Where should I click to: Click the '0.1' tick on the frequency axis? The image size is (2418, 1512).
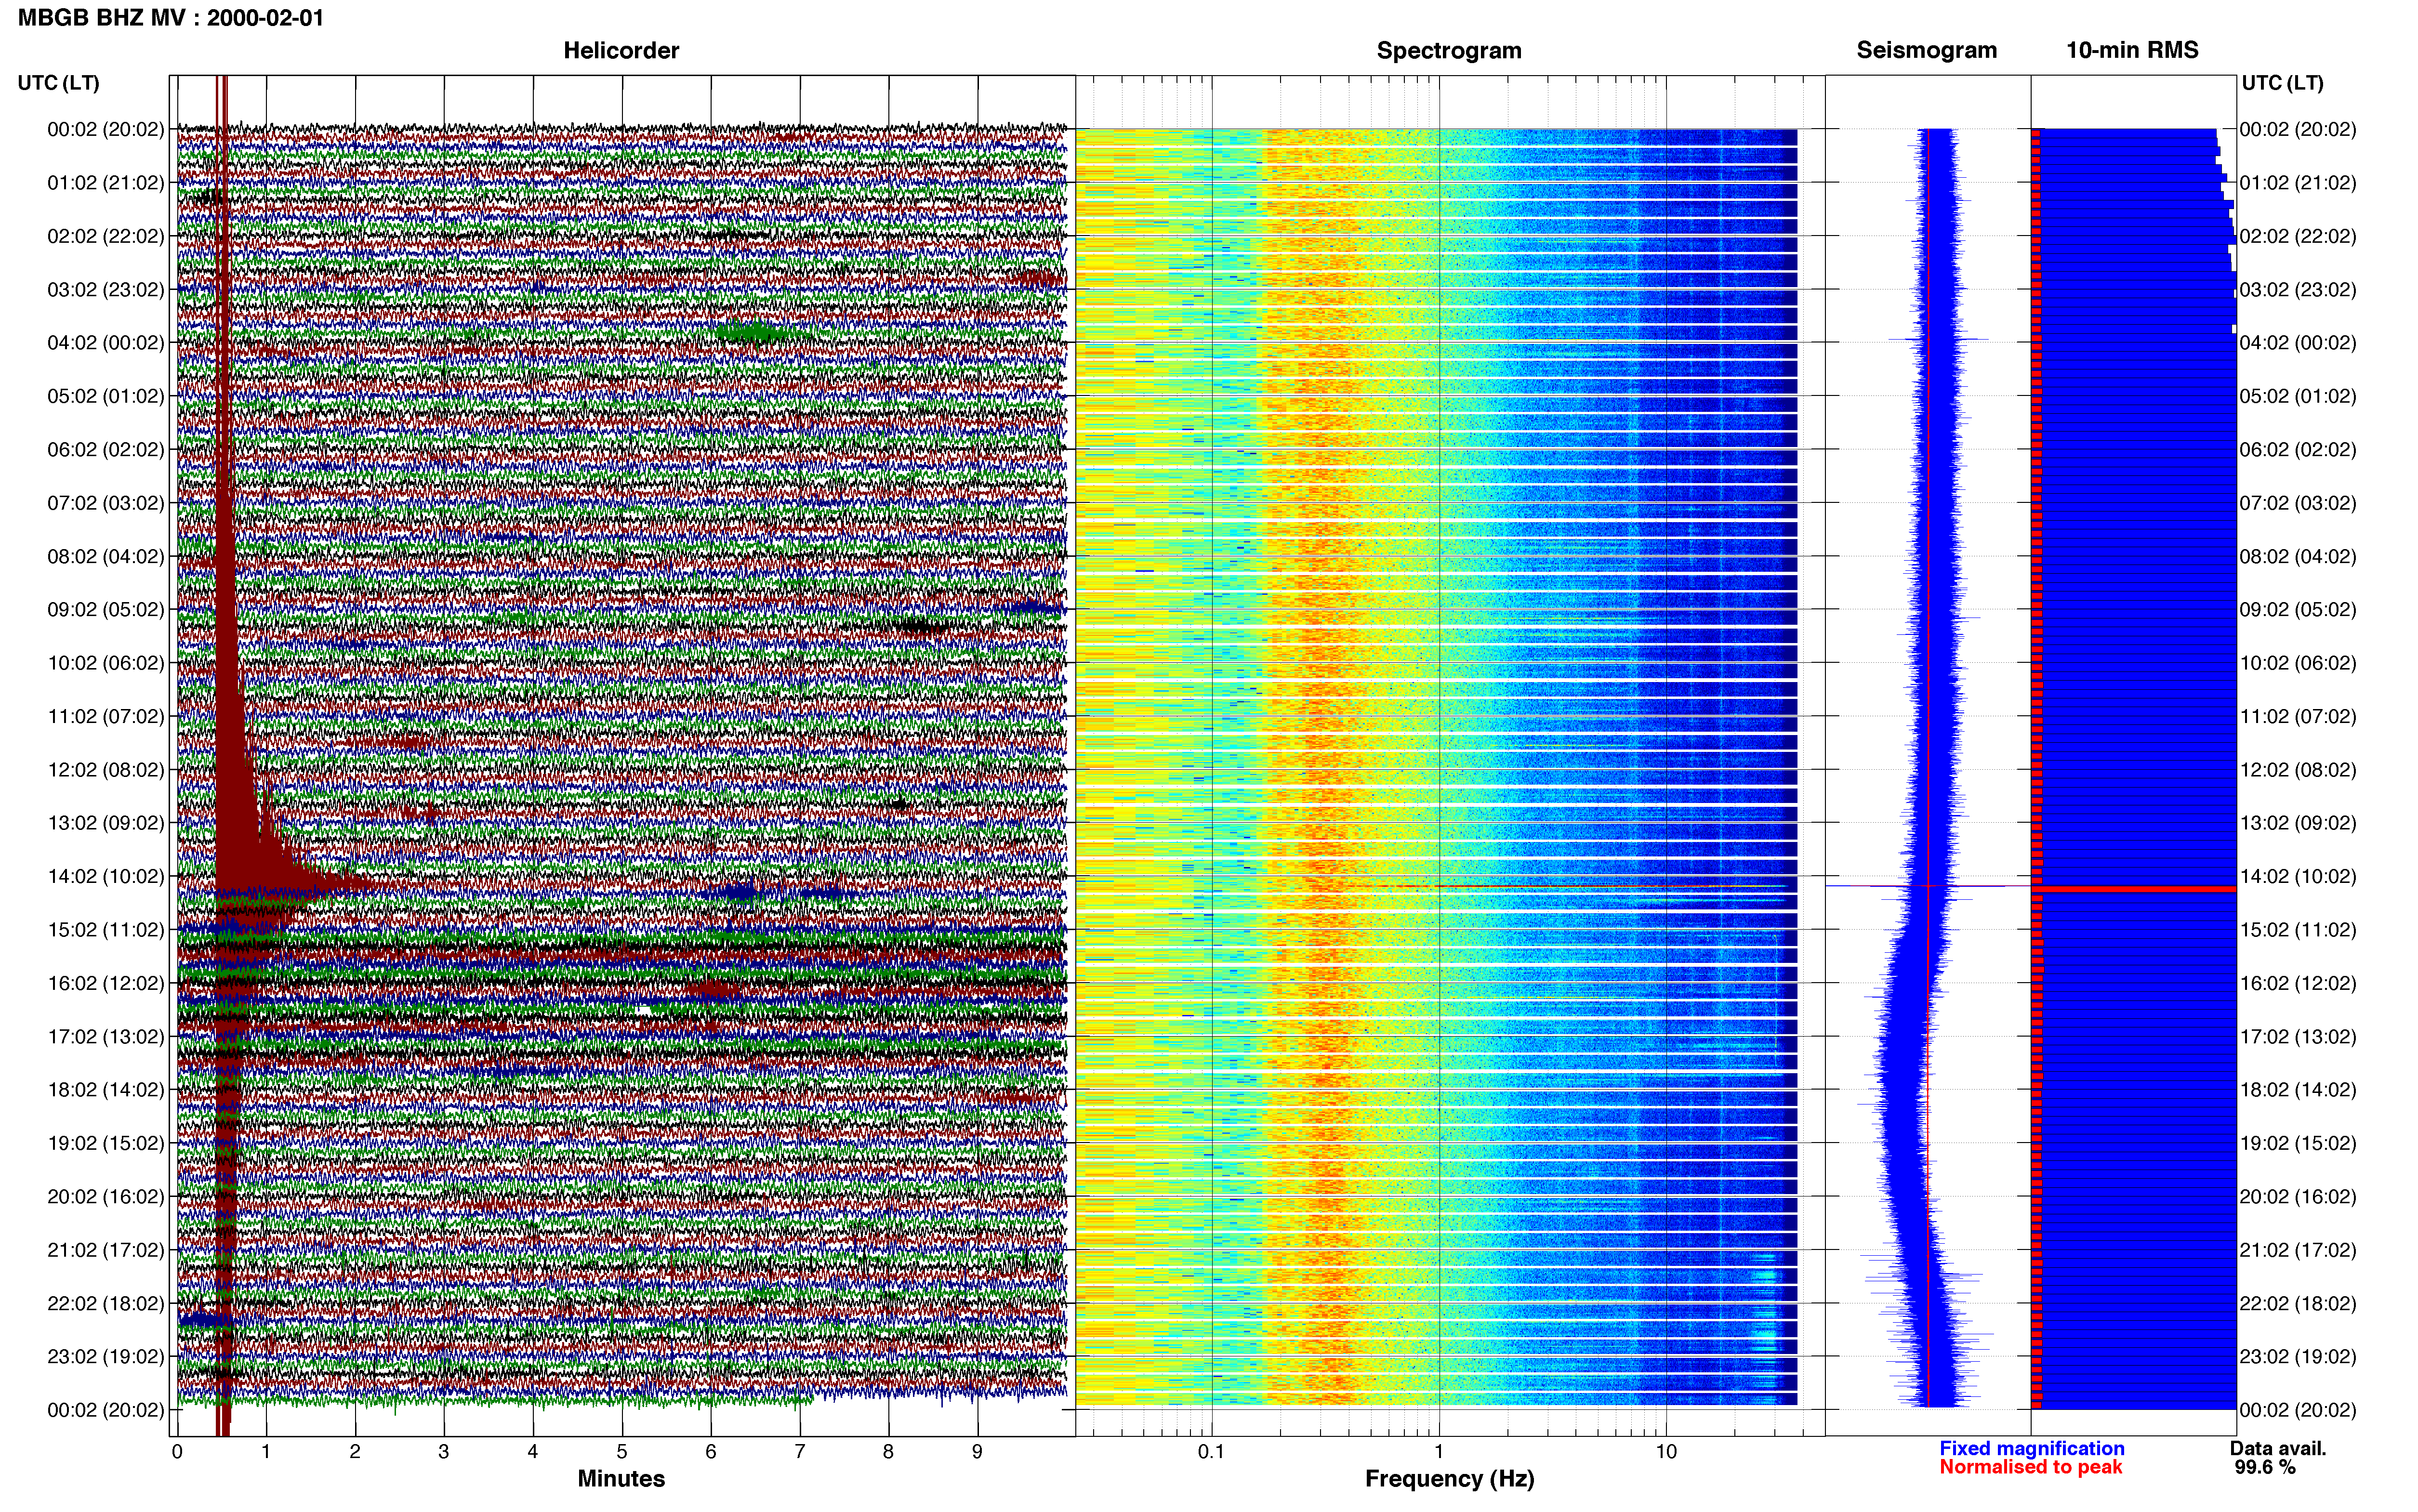tap(1211, 1452)
